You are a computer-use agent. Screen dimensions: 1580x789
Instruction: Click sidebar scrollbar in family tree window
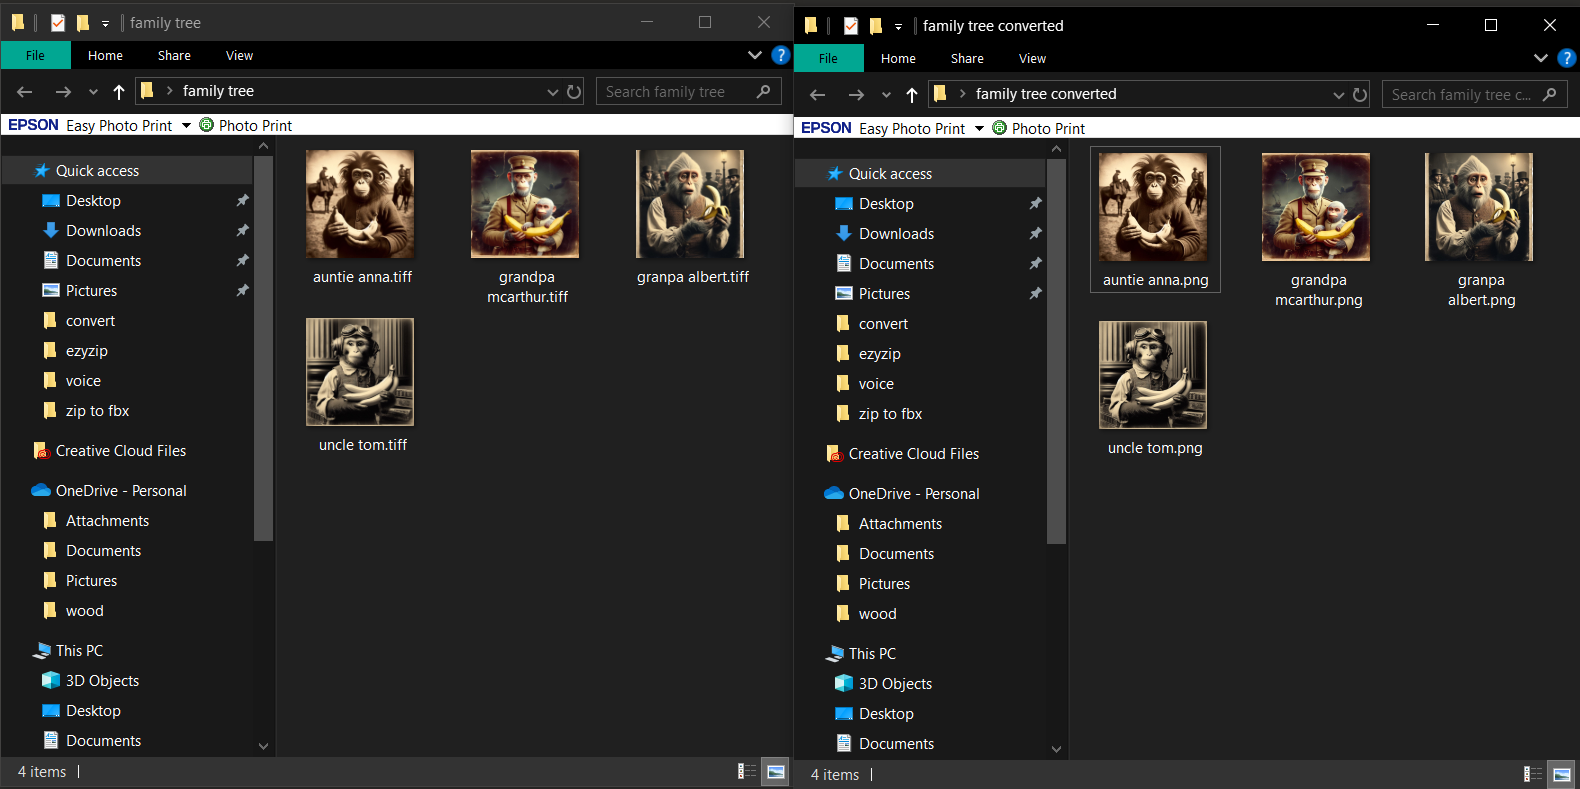[x=264, y=348]
